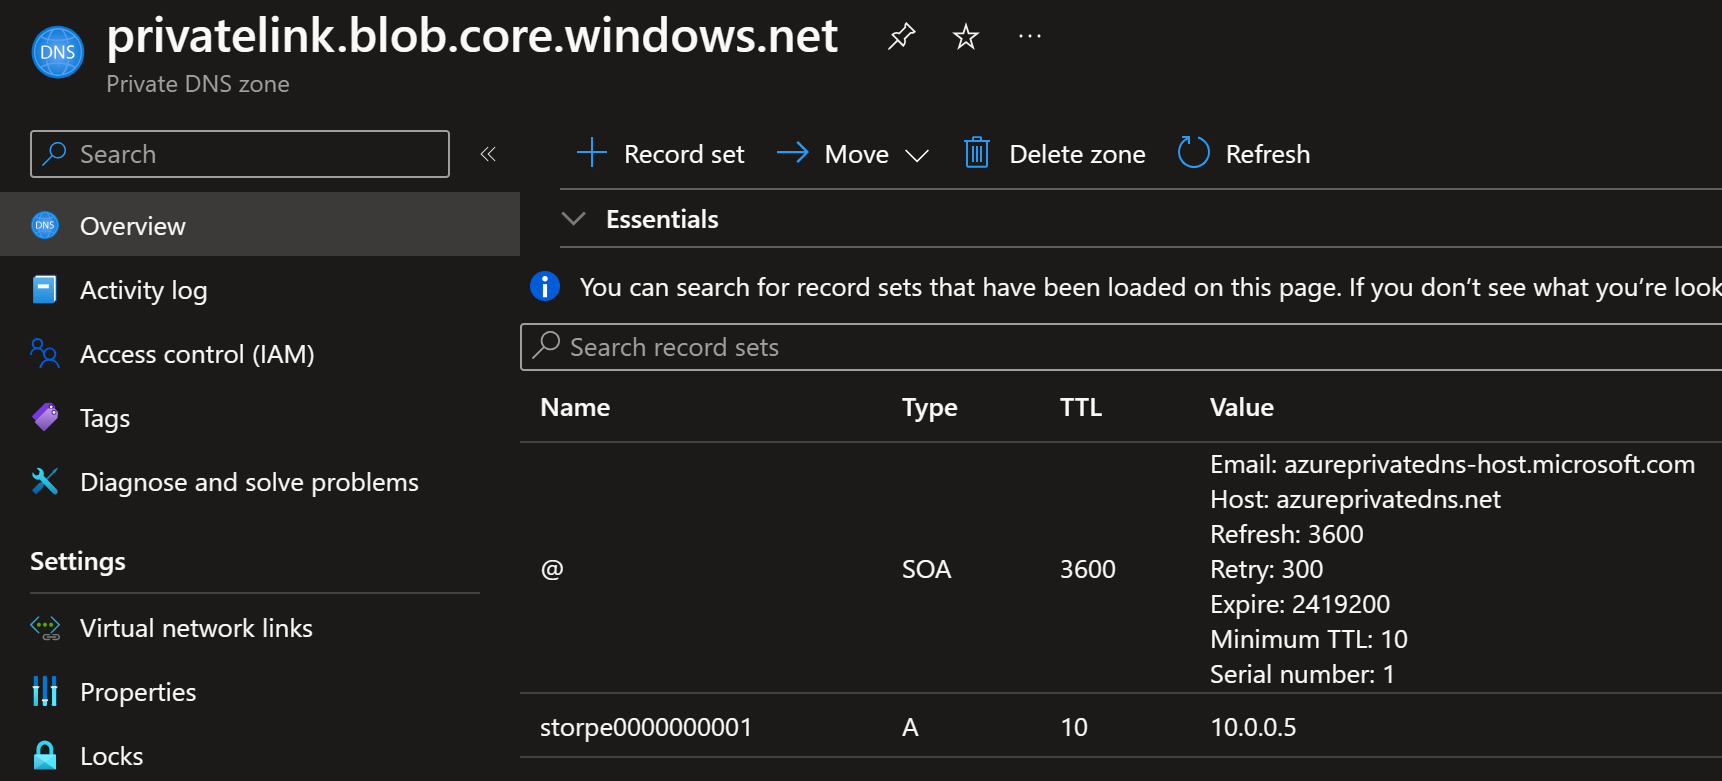Image resolution: width=1722 pixels, height=781 pixels.
Task: Click the Overview DNS icon in sidebar
Action: coord(45,225)
